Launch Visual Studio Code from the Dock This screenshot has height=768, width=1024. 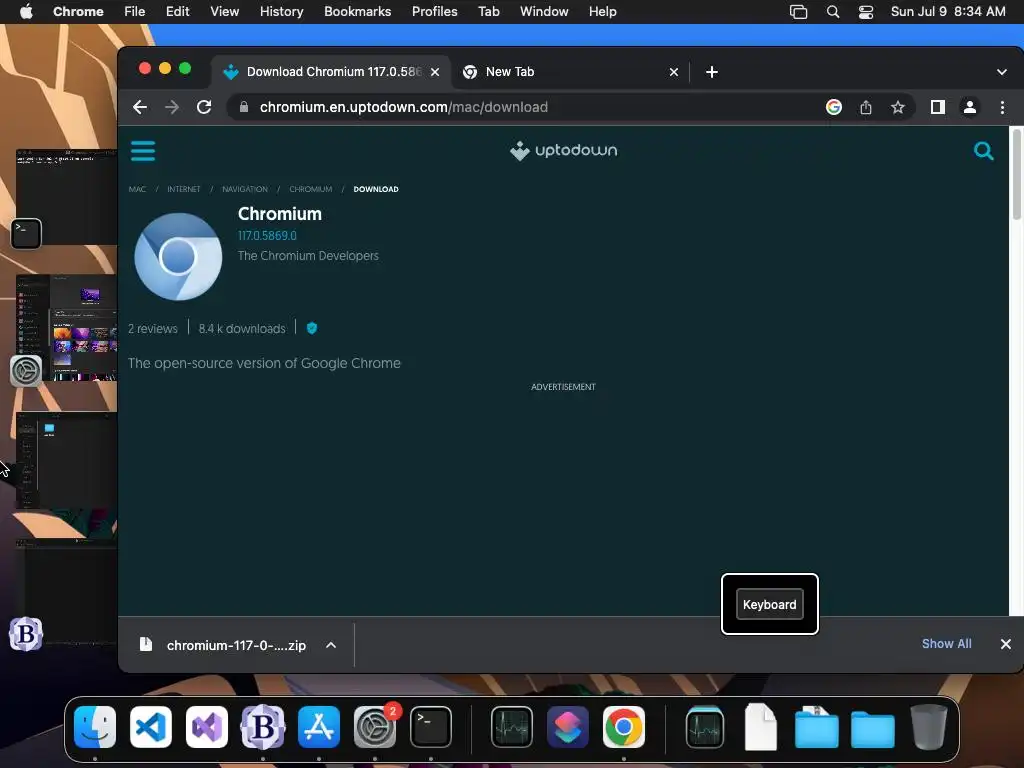click(x=151, y=727)
